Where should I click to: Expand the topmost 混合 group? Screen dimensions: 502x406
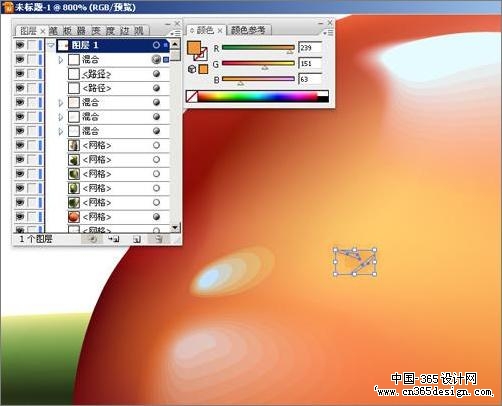(x=61, y=60)
